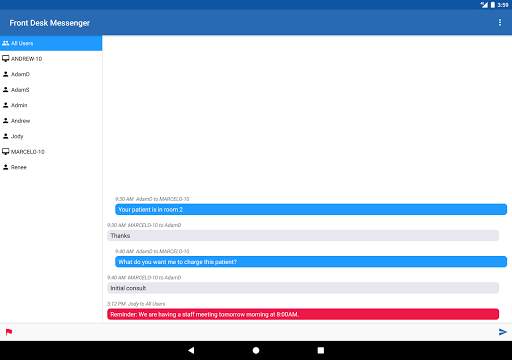This screenshot has width=512, height=360.
Task: Open the red staff meeting reminder message
Action: click(x=303, y=314)
